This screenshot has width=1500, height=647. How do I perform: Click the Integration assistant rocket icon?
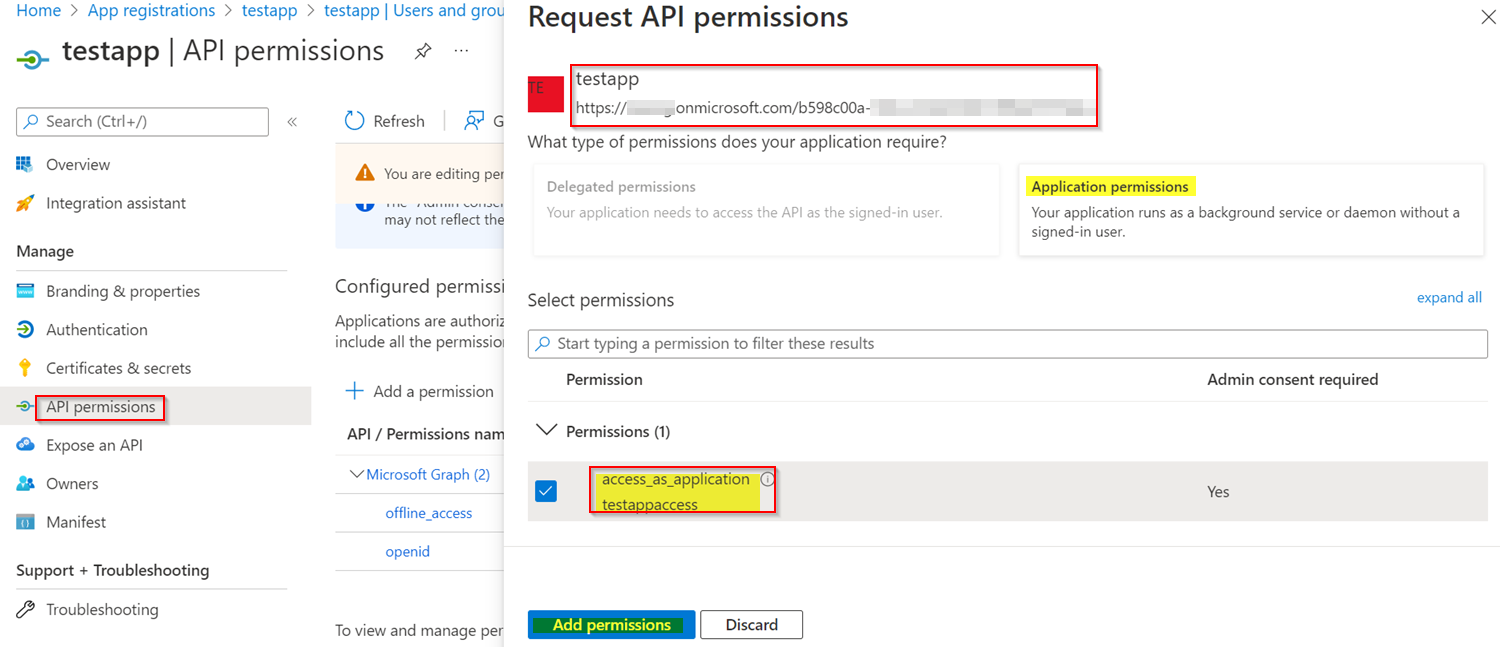(26, 203)
